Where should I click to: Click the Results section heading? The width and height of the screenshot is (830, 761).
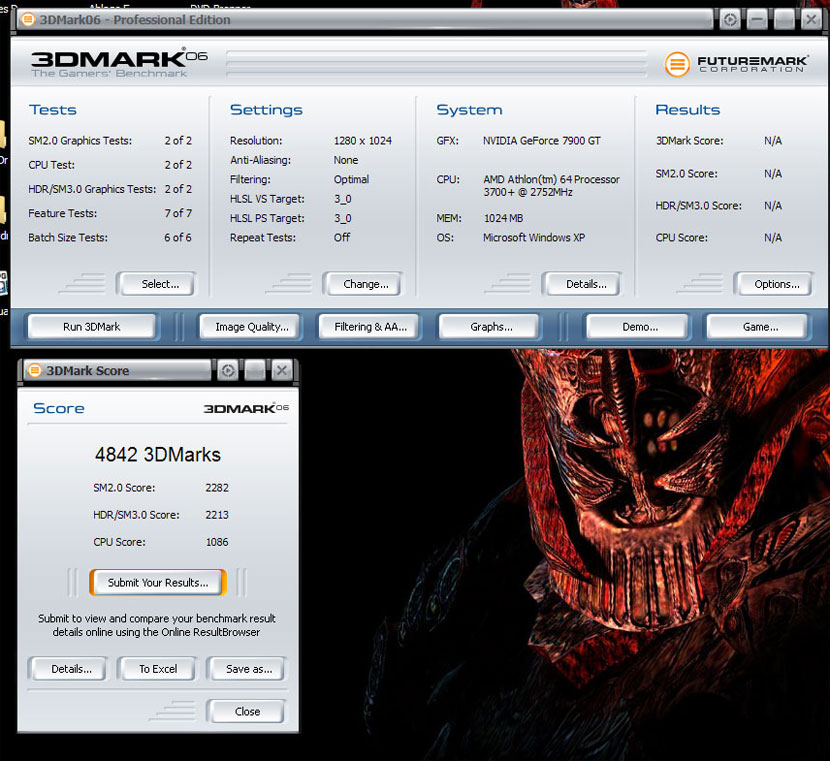click(688, 110)
